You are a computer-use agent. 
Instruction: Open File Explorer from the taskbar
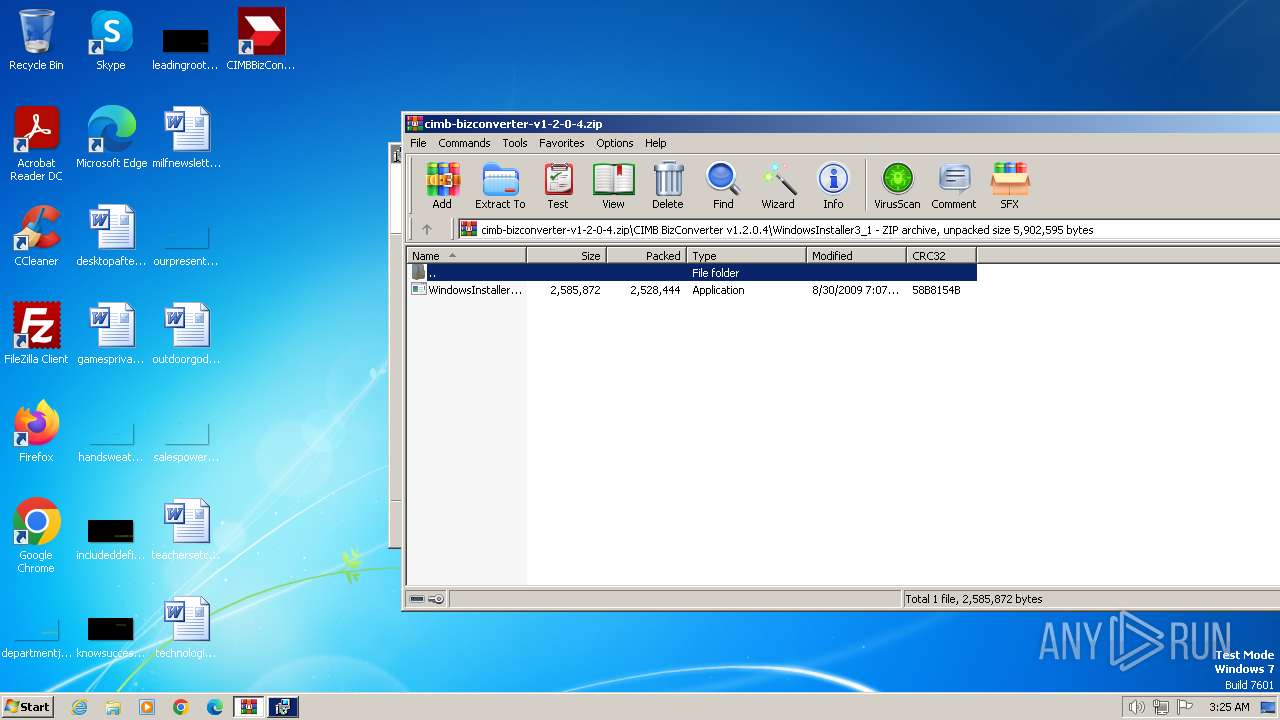113,707
